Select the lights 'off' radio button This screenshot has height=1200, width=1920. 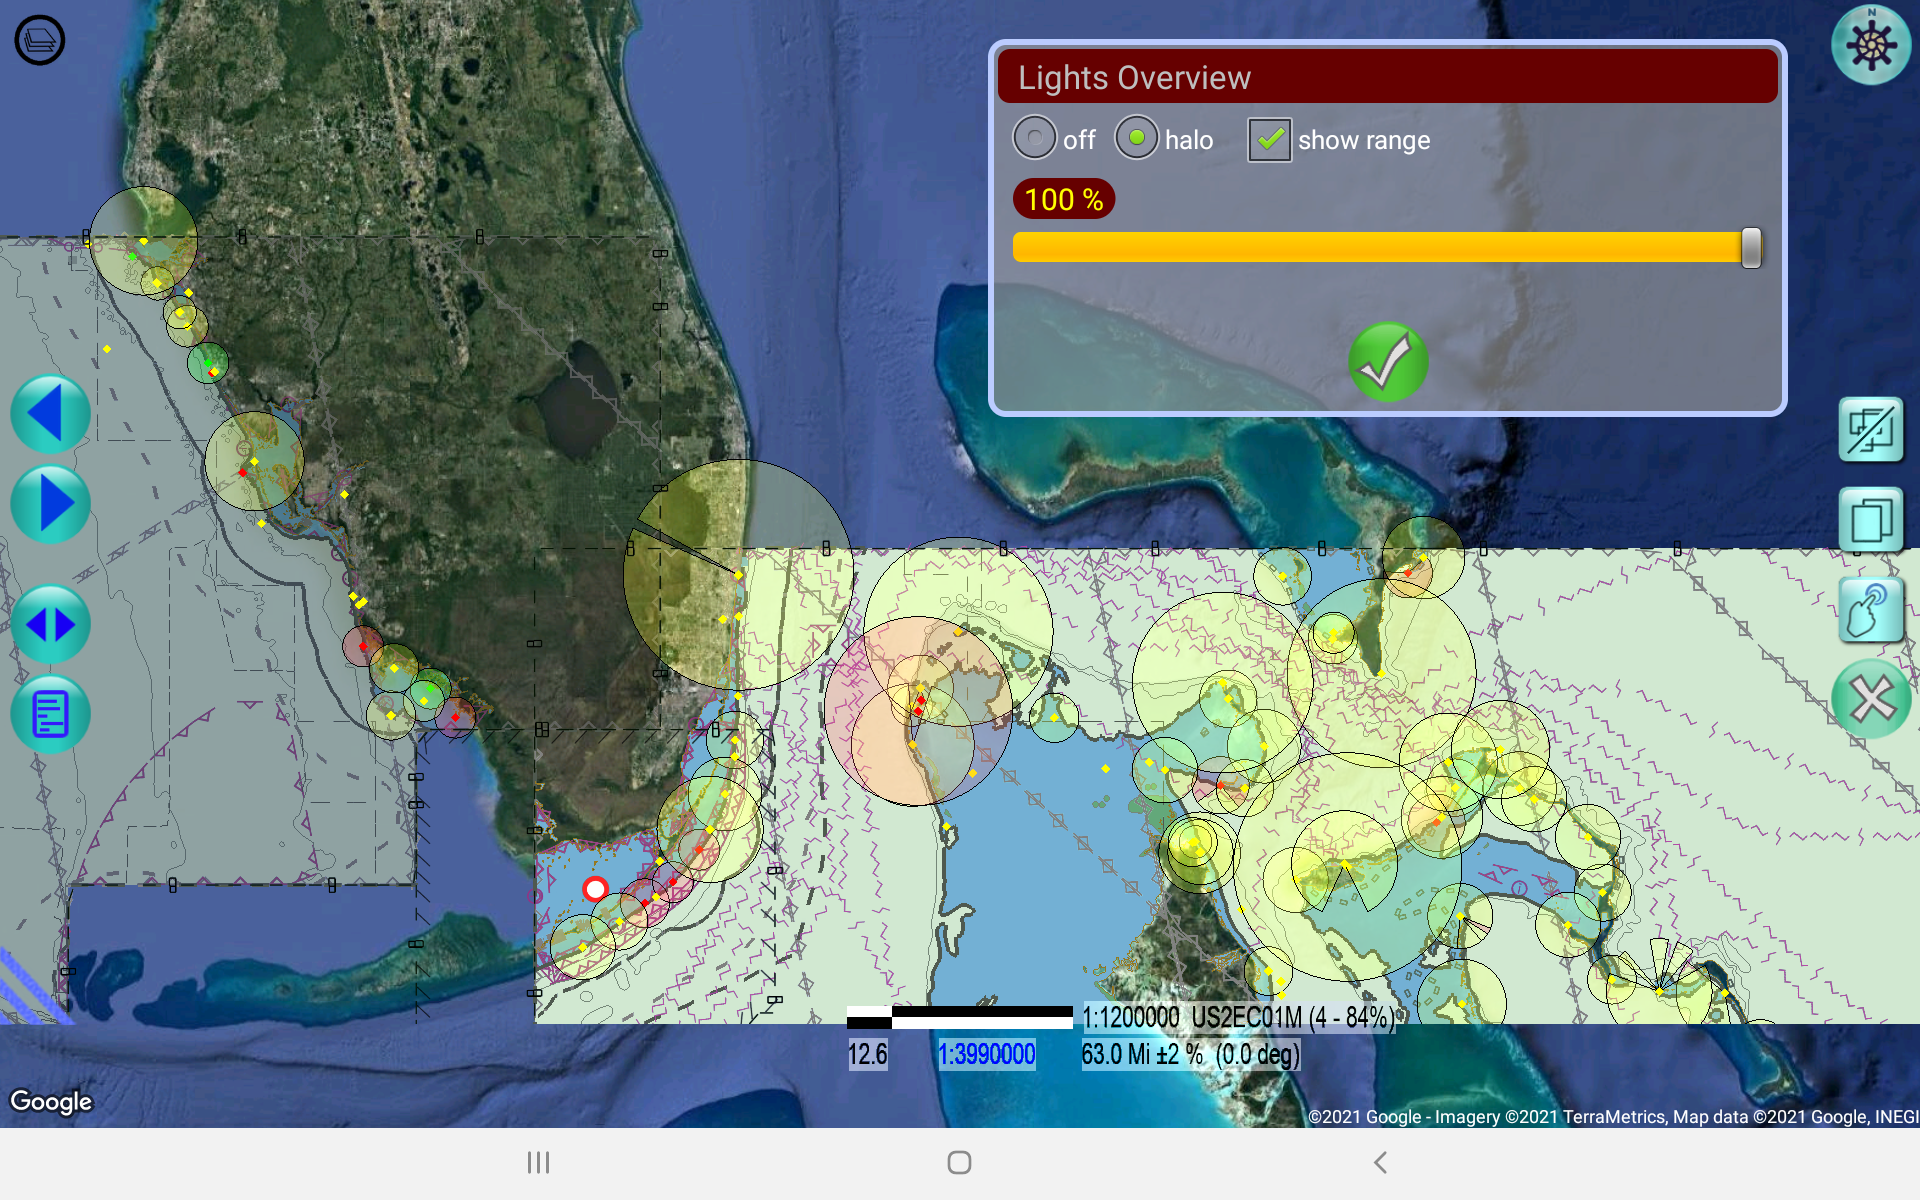(1035, 138)
